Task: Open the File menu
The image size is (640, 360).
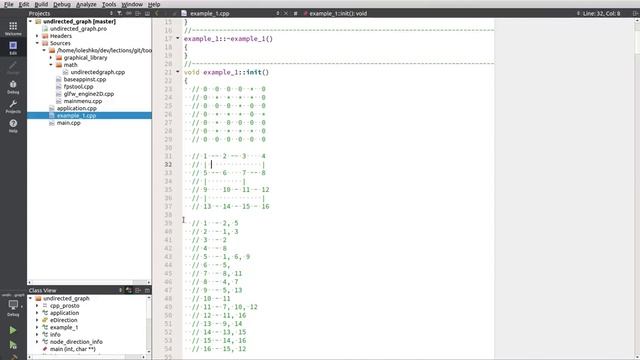Action: tap(9, 4)
